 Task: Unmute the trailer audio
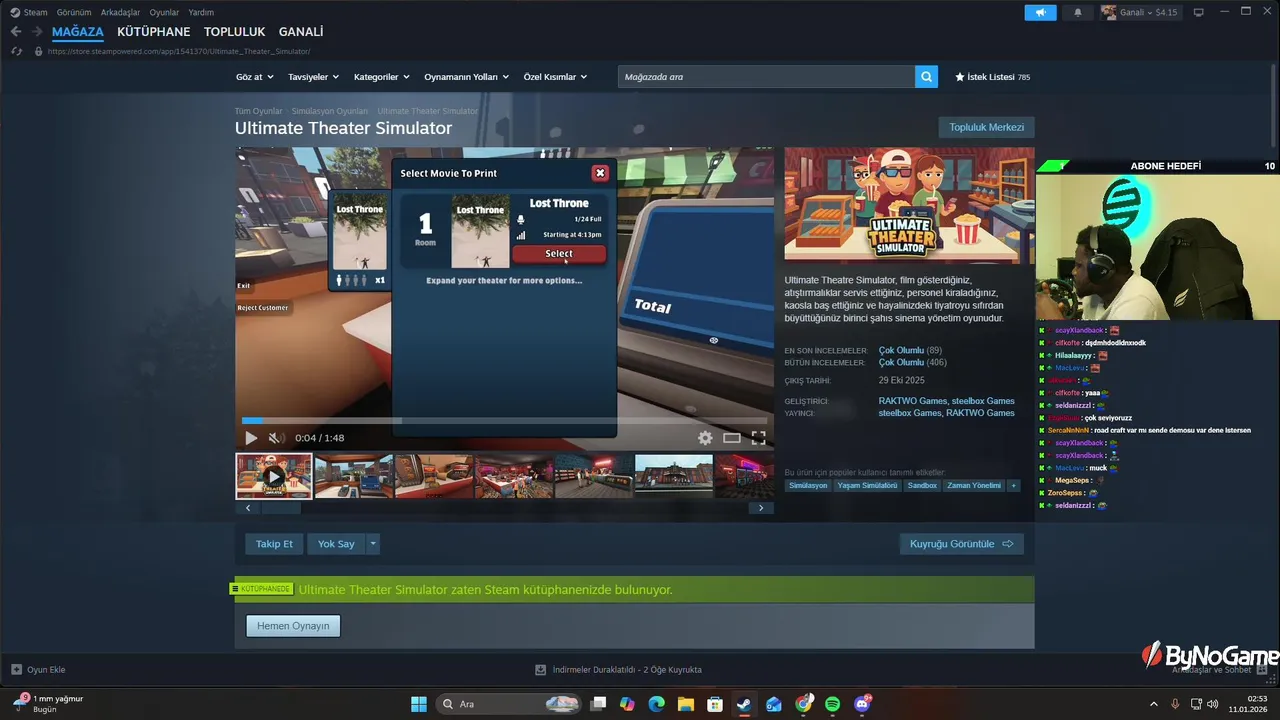click(276, 438)
